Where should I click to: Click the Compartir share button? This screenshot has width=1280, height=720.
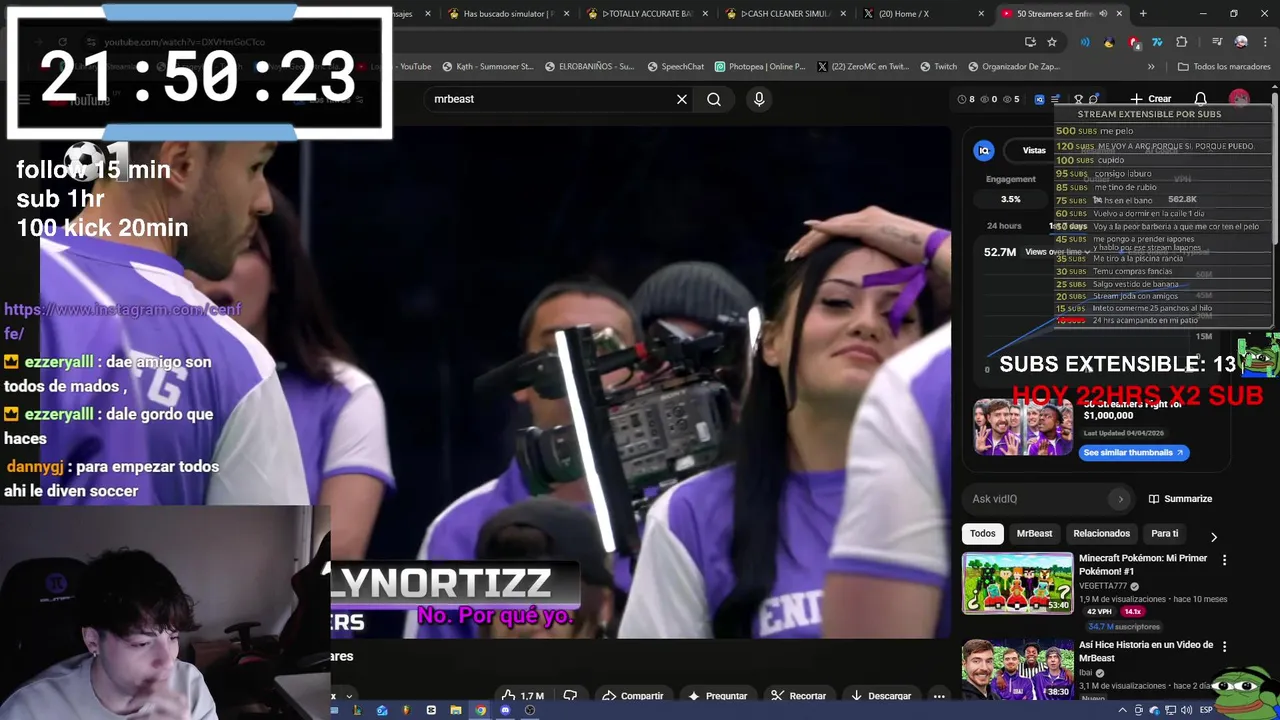(x=632, y=695)
